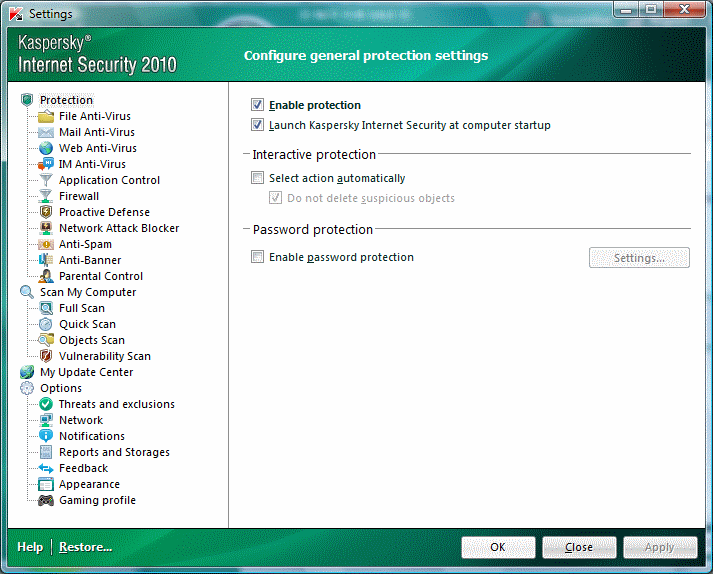The image size is (713, 574).
Task: Open Mail Anti-Virus settings
Action: (x=97, y=132)
